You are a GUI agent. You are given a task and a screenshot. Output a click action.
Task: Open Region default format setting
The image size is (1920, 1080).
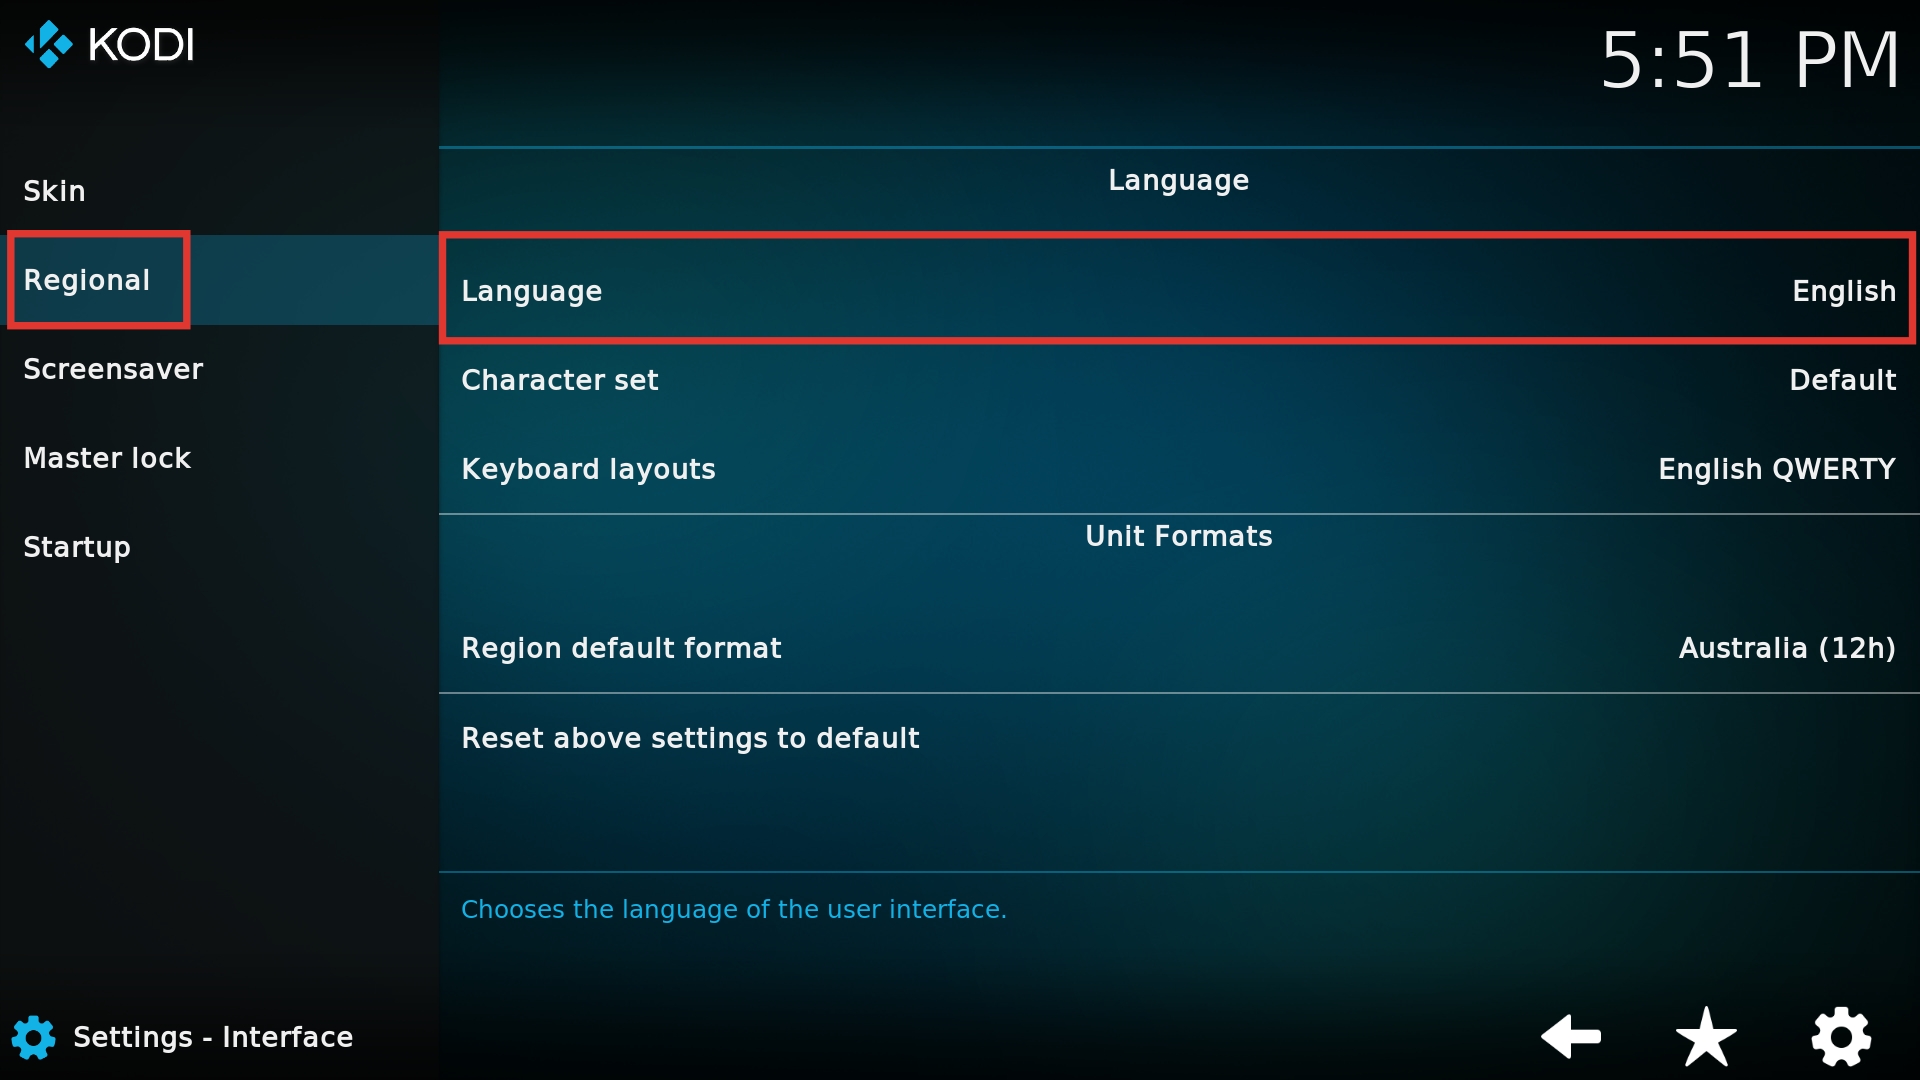pyautogui.click(x=1178, y=648)
